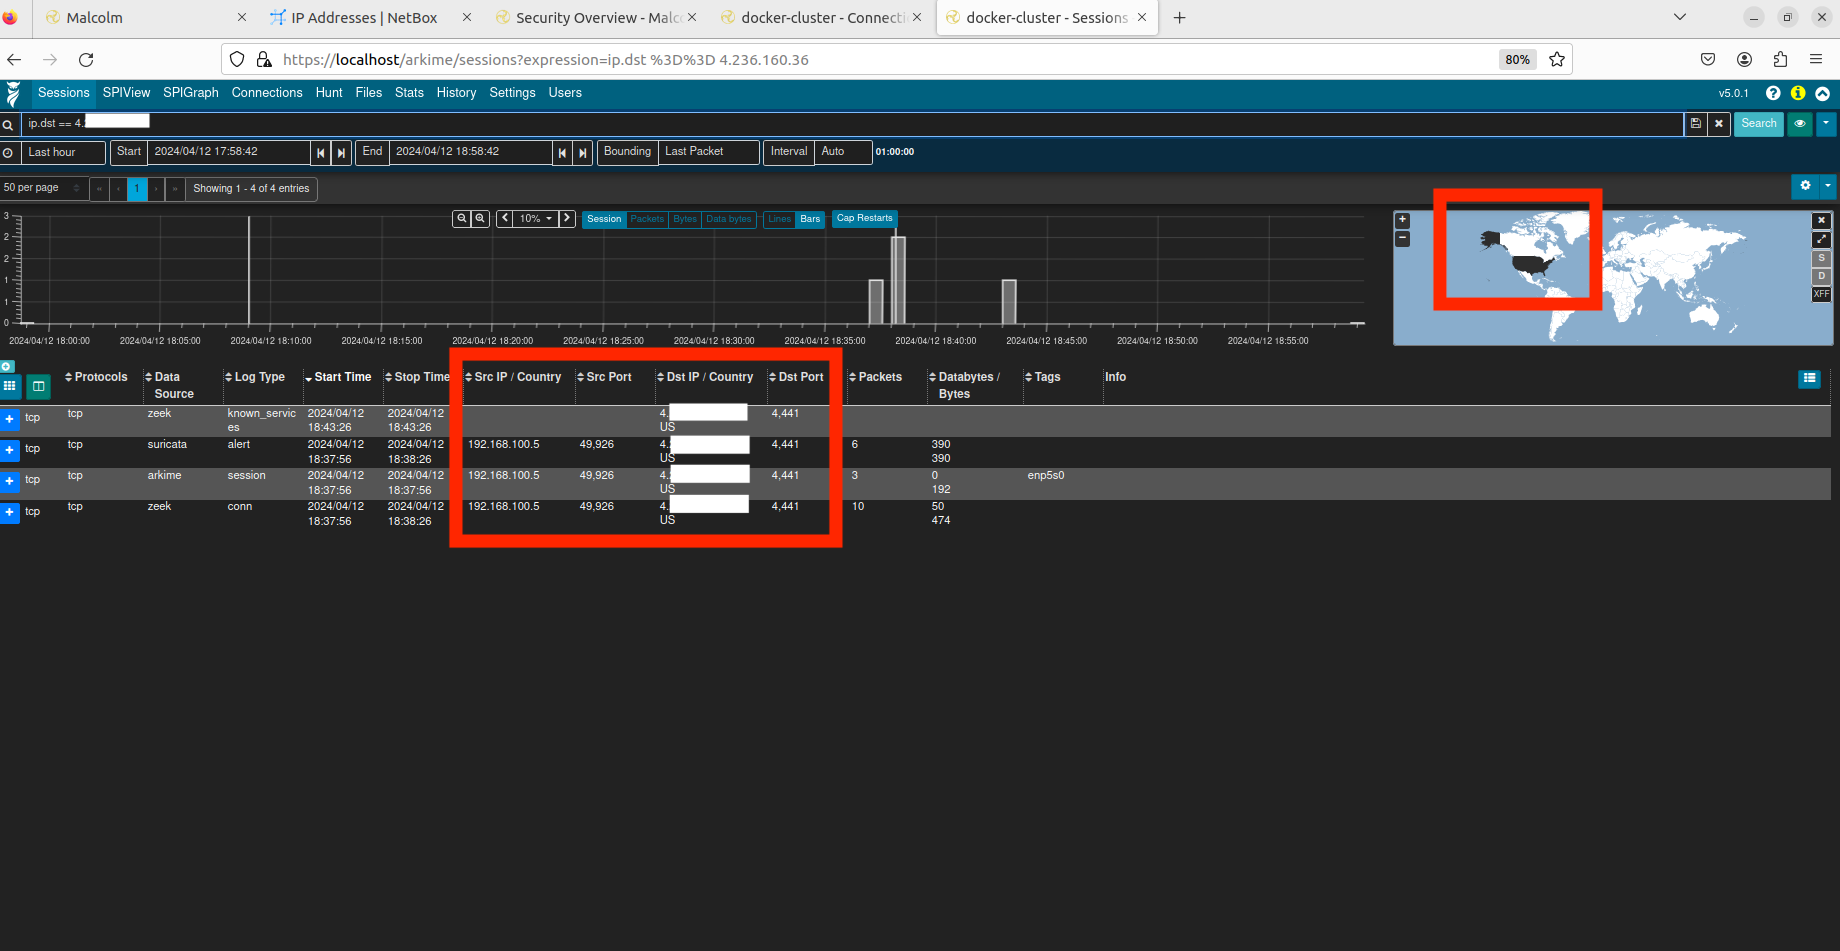Click the settings gear icon below the search bar
The image size is (1840, 951).
pyautogui.click(x=1805, y=186)
